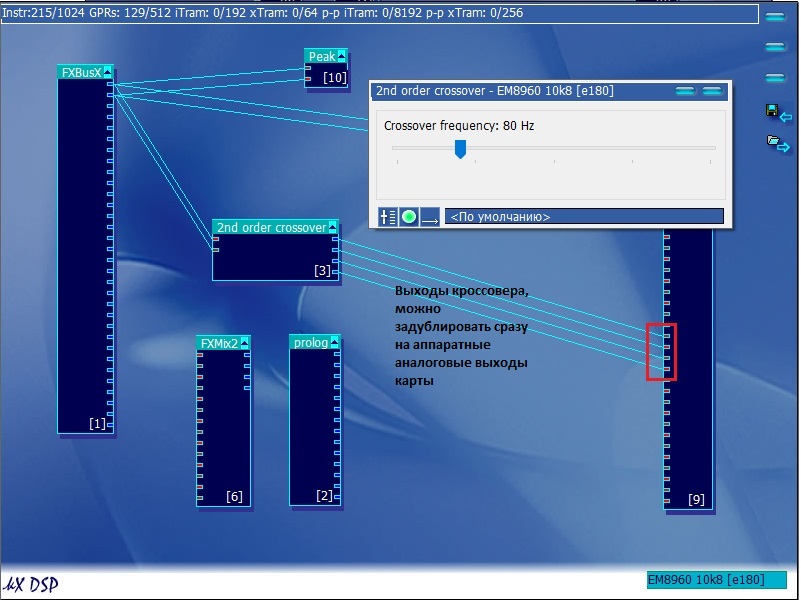The width and height of the screenshot is (801, 600).
Task: Collapse the prolog module with its arrow
Action: click(334, 342)
